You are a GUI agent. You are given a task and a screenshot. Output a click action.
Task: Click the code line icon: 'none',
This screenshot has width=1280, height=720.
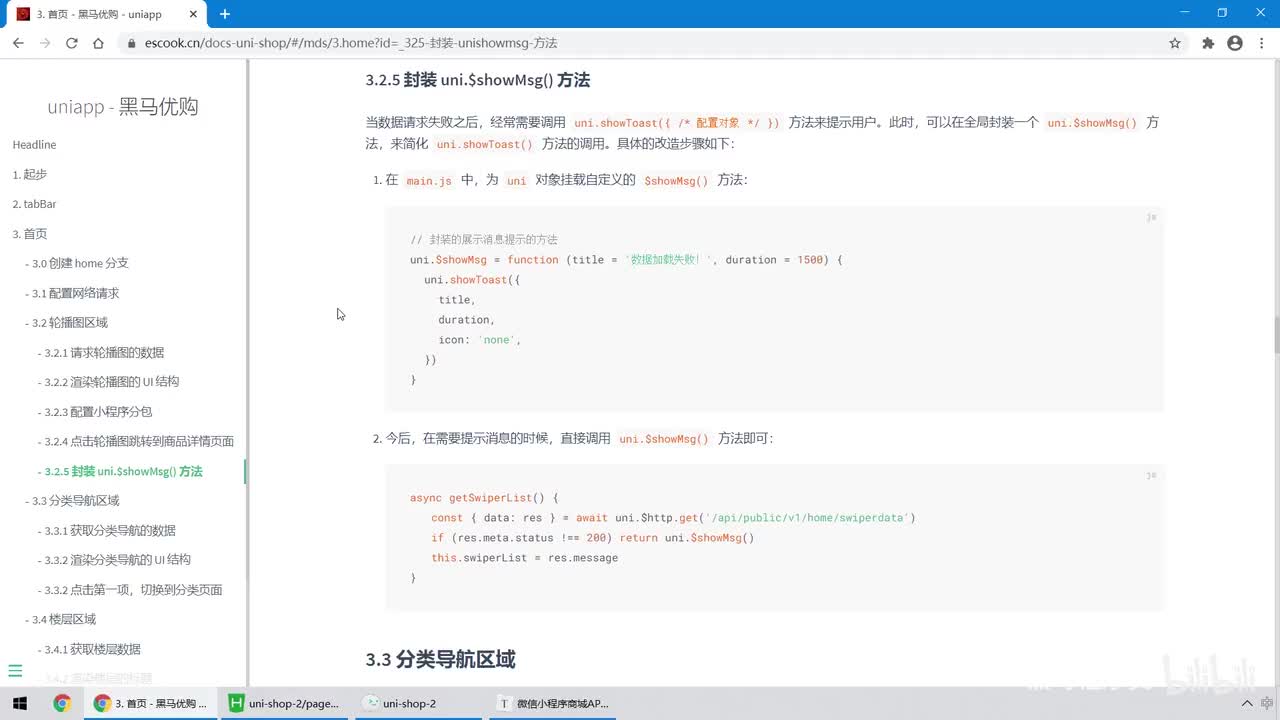tap(480, 340)
